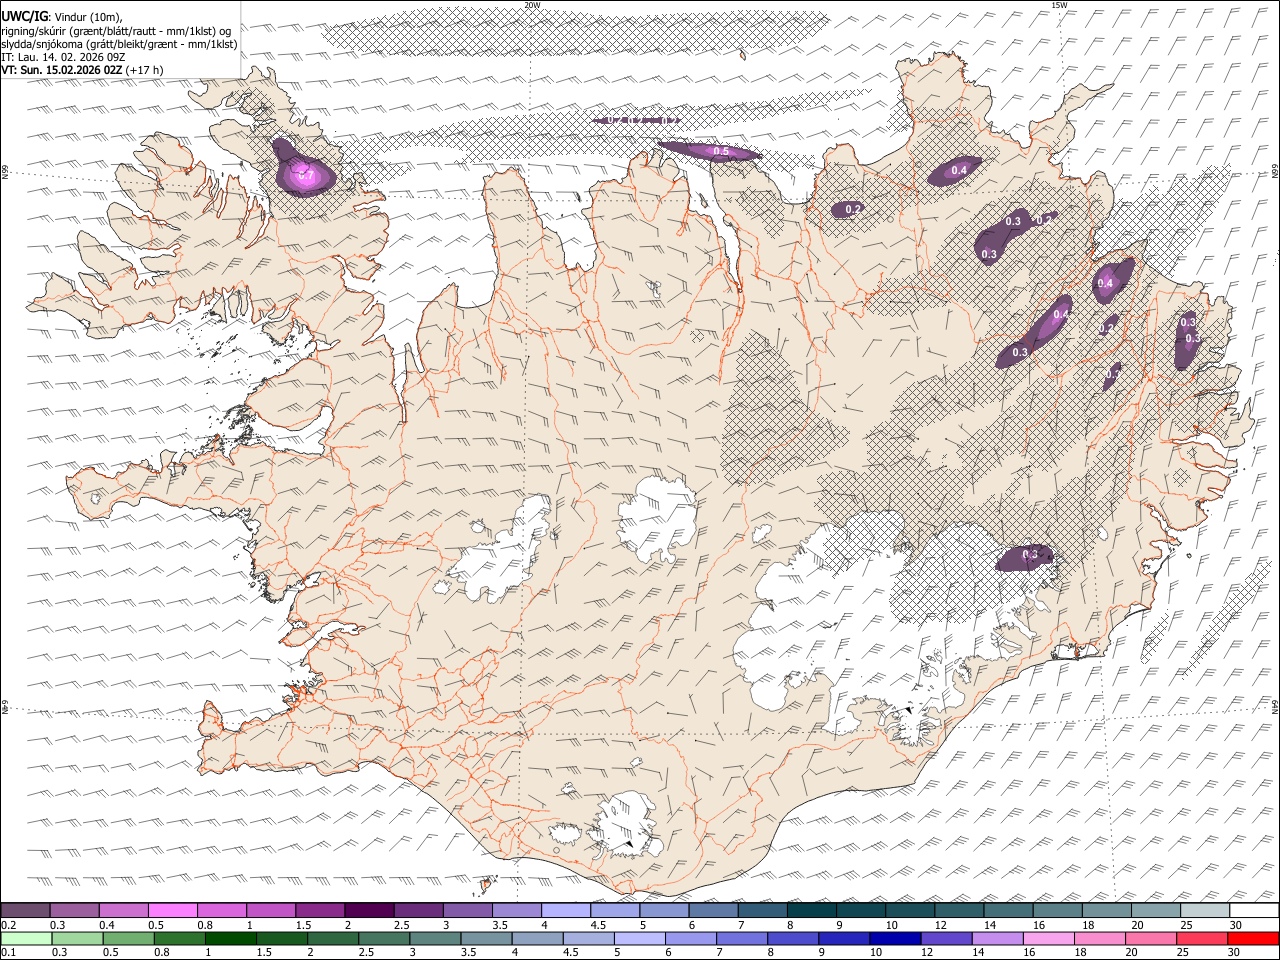The image size is (1280, 960).
Task: Click the 0.7 precipitation value in the Westfjords
Action: 307,176
